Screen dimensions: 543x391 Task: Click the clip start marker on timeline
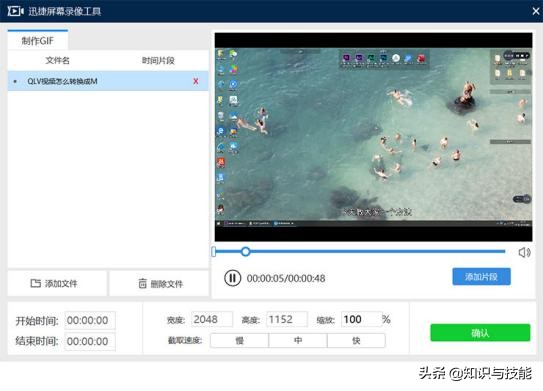click(x=214, y=252)
